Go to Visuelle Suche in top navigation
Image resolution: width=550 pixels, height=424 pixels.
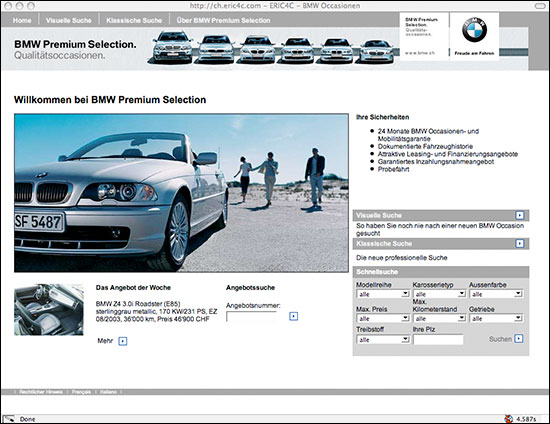(x=68, y=20)
